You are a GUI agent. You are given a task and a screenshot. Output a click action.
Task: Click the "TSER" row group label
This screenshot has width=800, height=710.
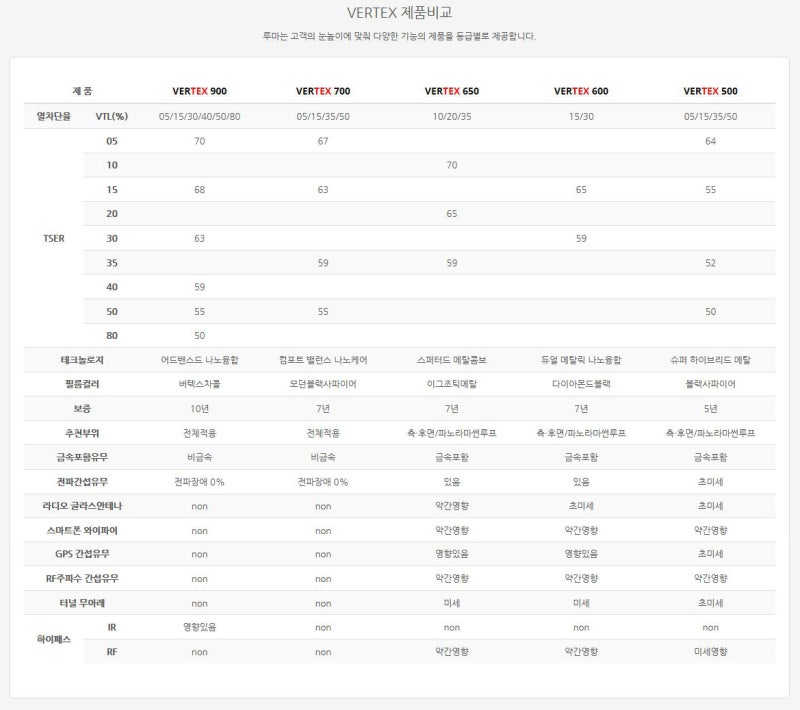pyautogui.click(x=54, y=238)
